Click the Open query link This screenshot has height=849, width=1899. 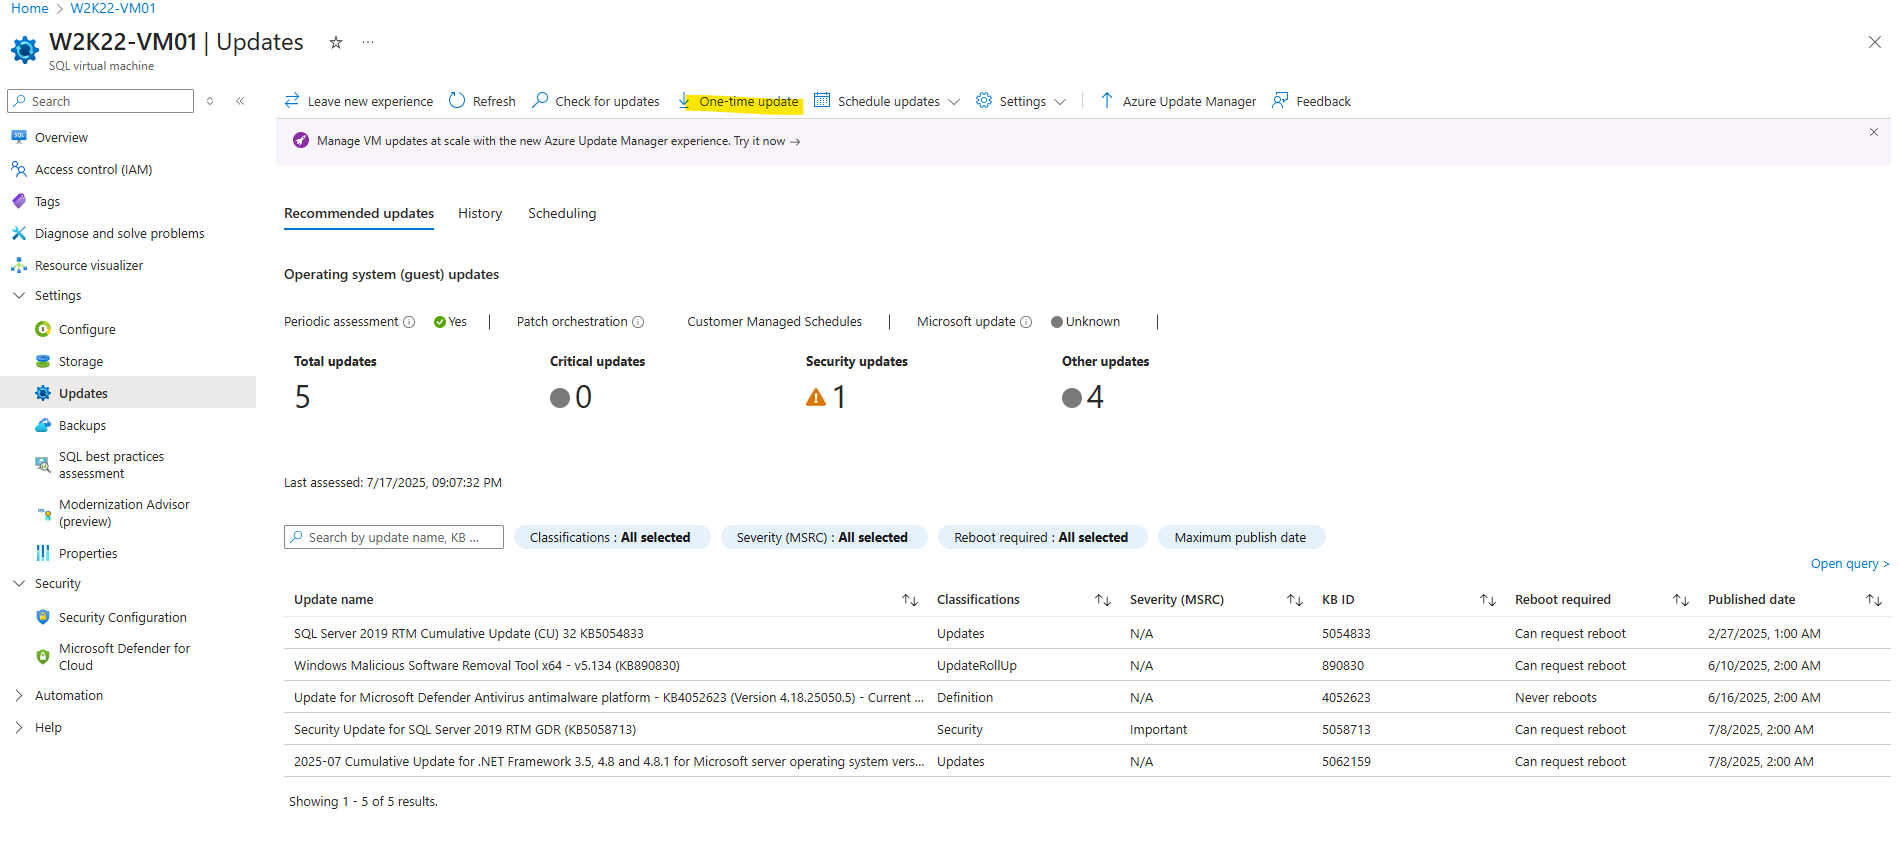pyautogui.click(x=1849, y=564)
